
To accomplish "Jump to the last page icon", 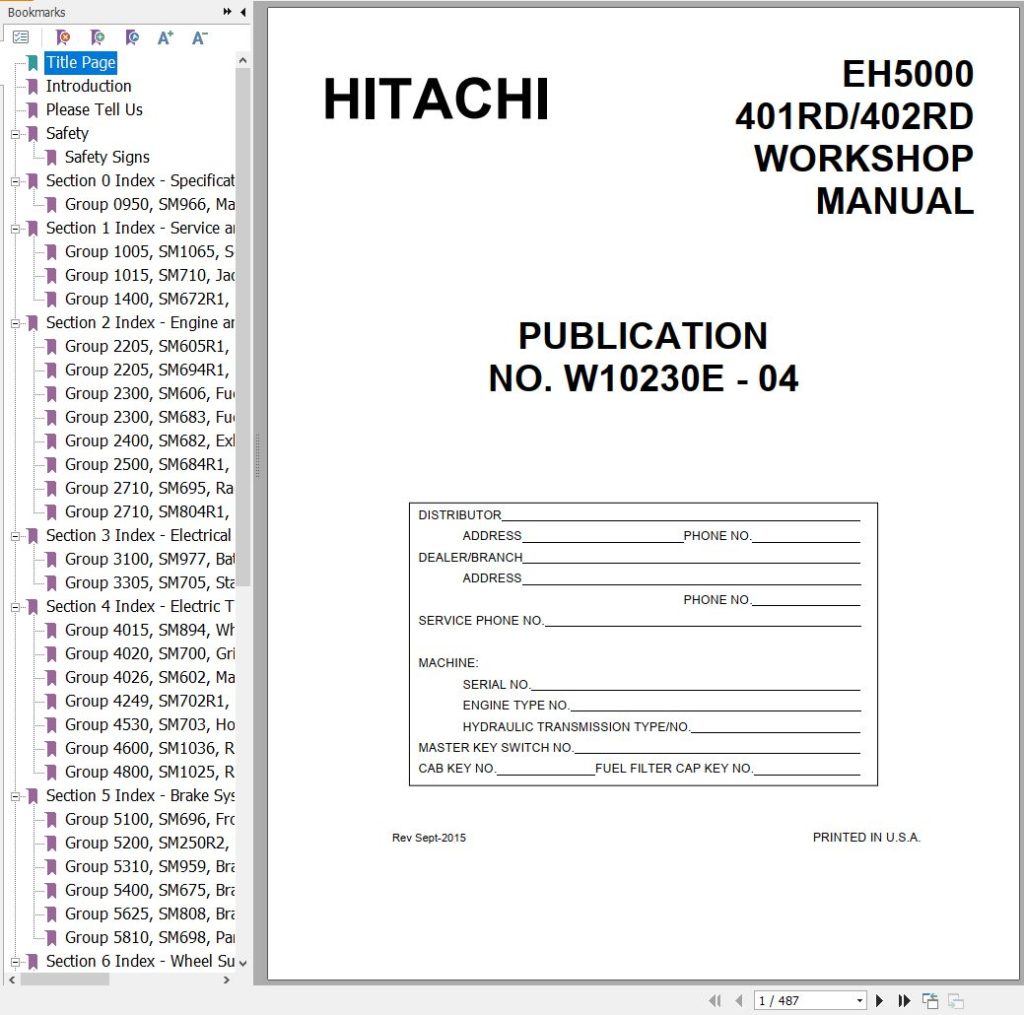I will [x=905, y=1000].
